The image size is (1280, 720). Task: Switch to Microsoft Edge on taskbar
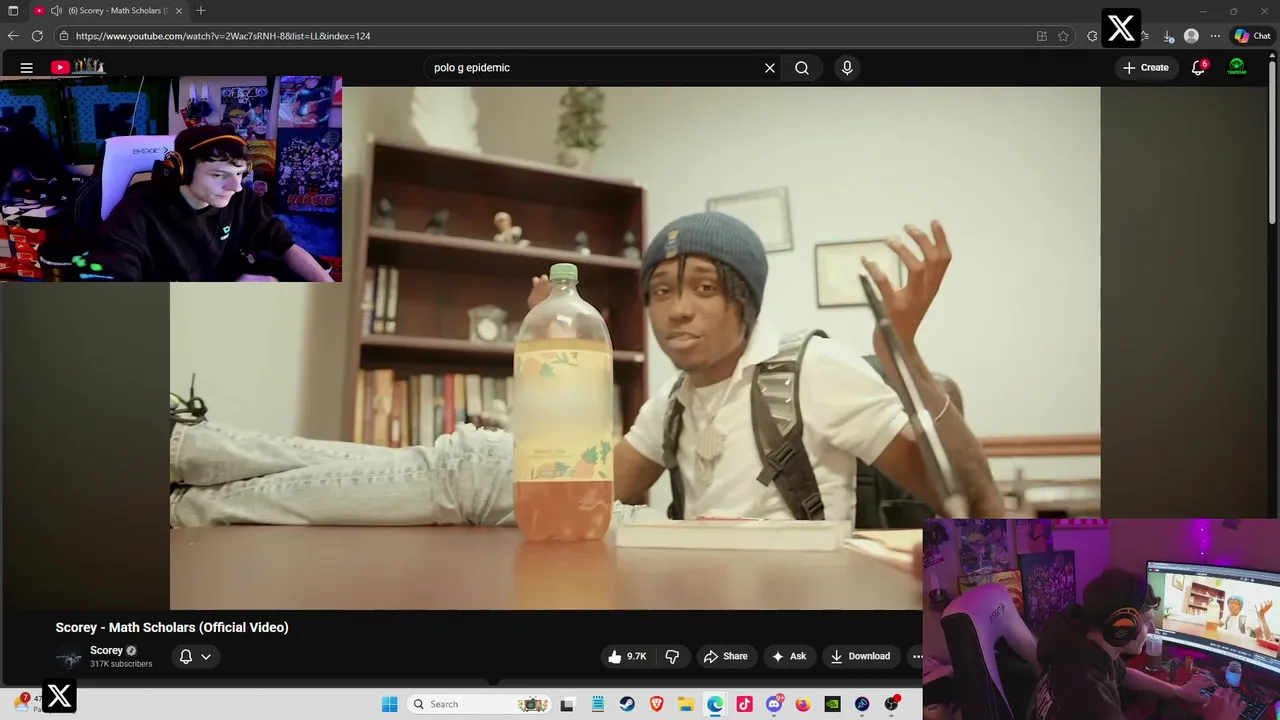tap(715, 704)
